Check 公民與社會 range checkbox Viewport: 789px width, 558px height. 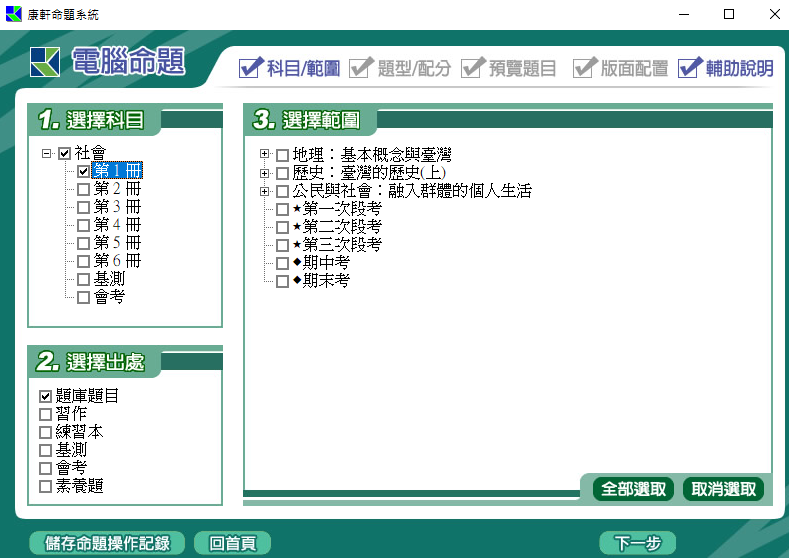click(282, 191)
